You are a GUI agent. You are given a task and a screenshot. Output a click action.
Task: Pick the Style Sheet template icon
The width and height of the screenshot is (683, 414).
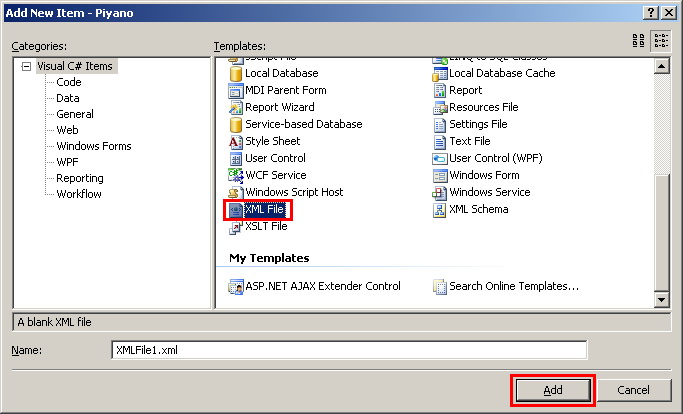pos(236,142)
